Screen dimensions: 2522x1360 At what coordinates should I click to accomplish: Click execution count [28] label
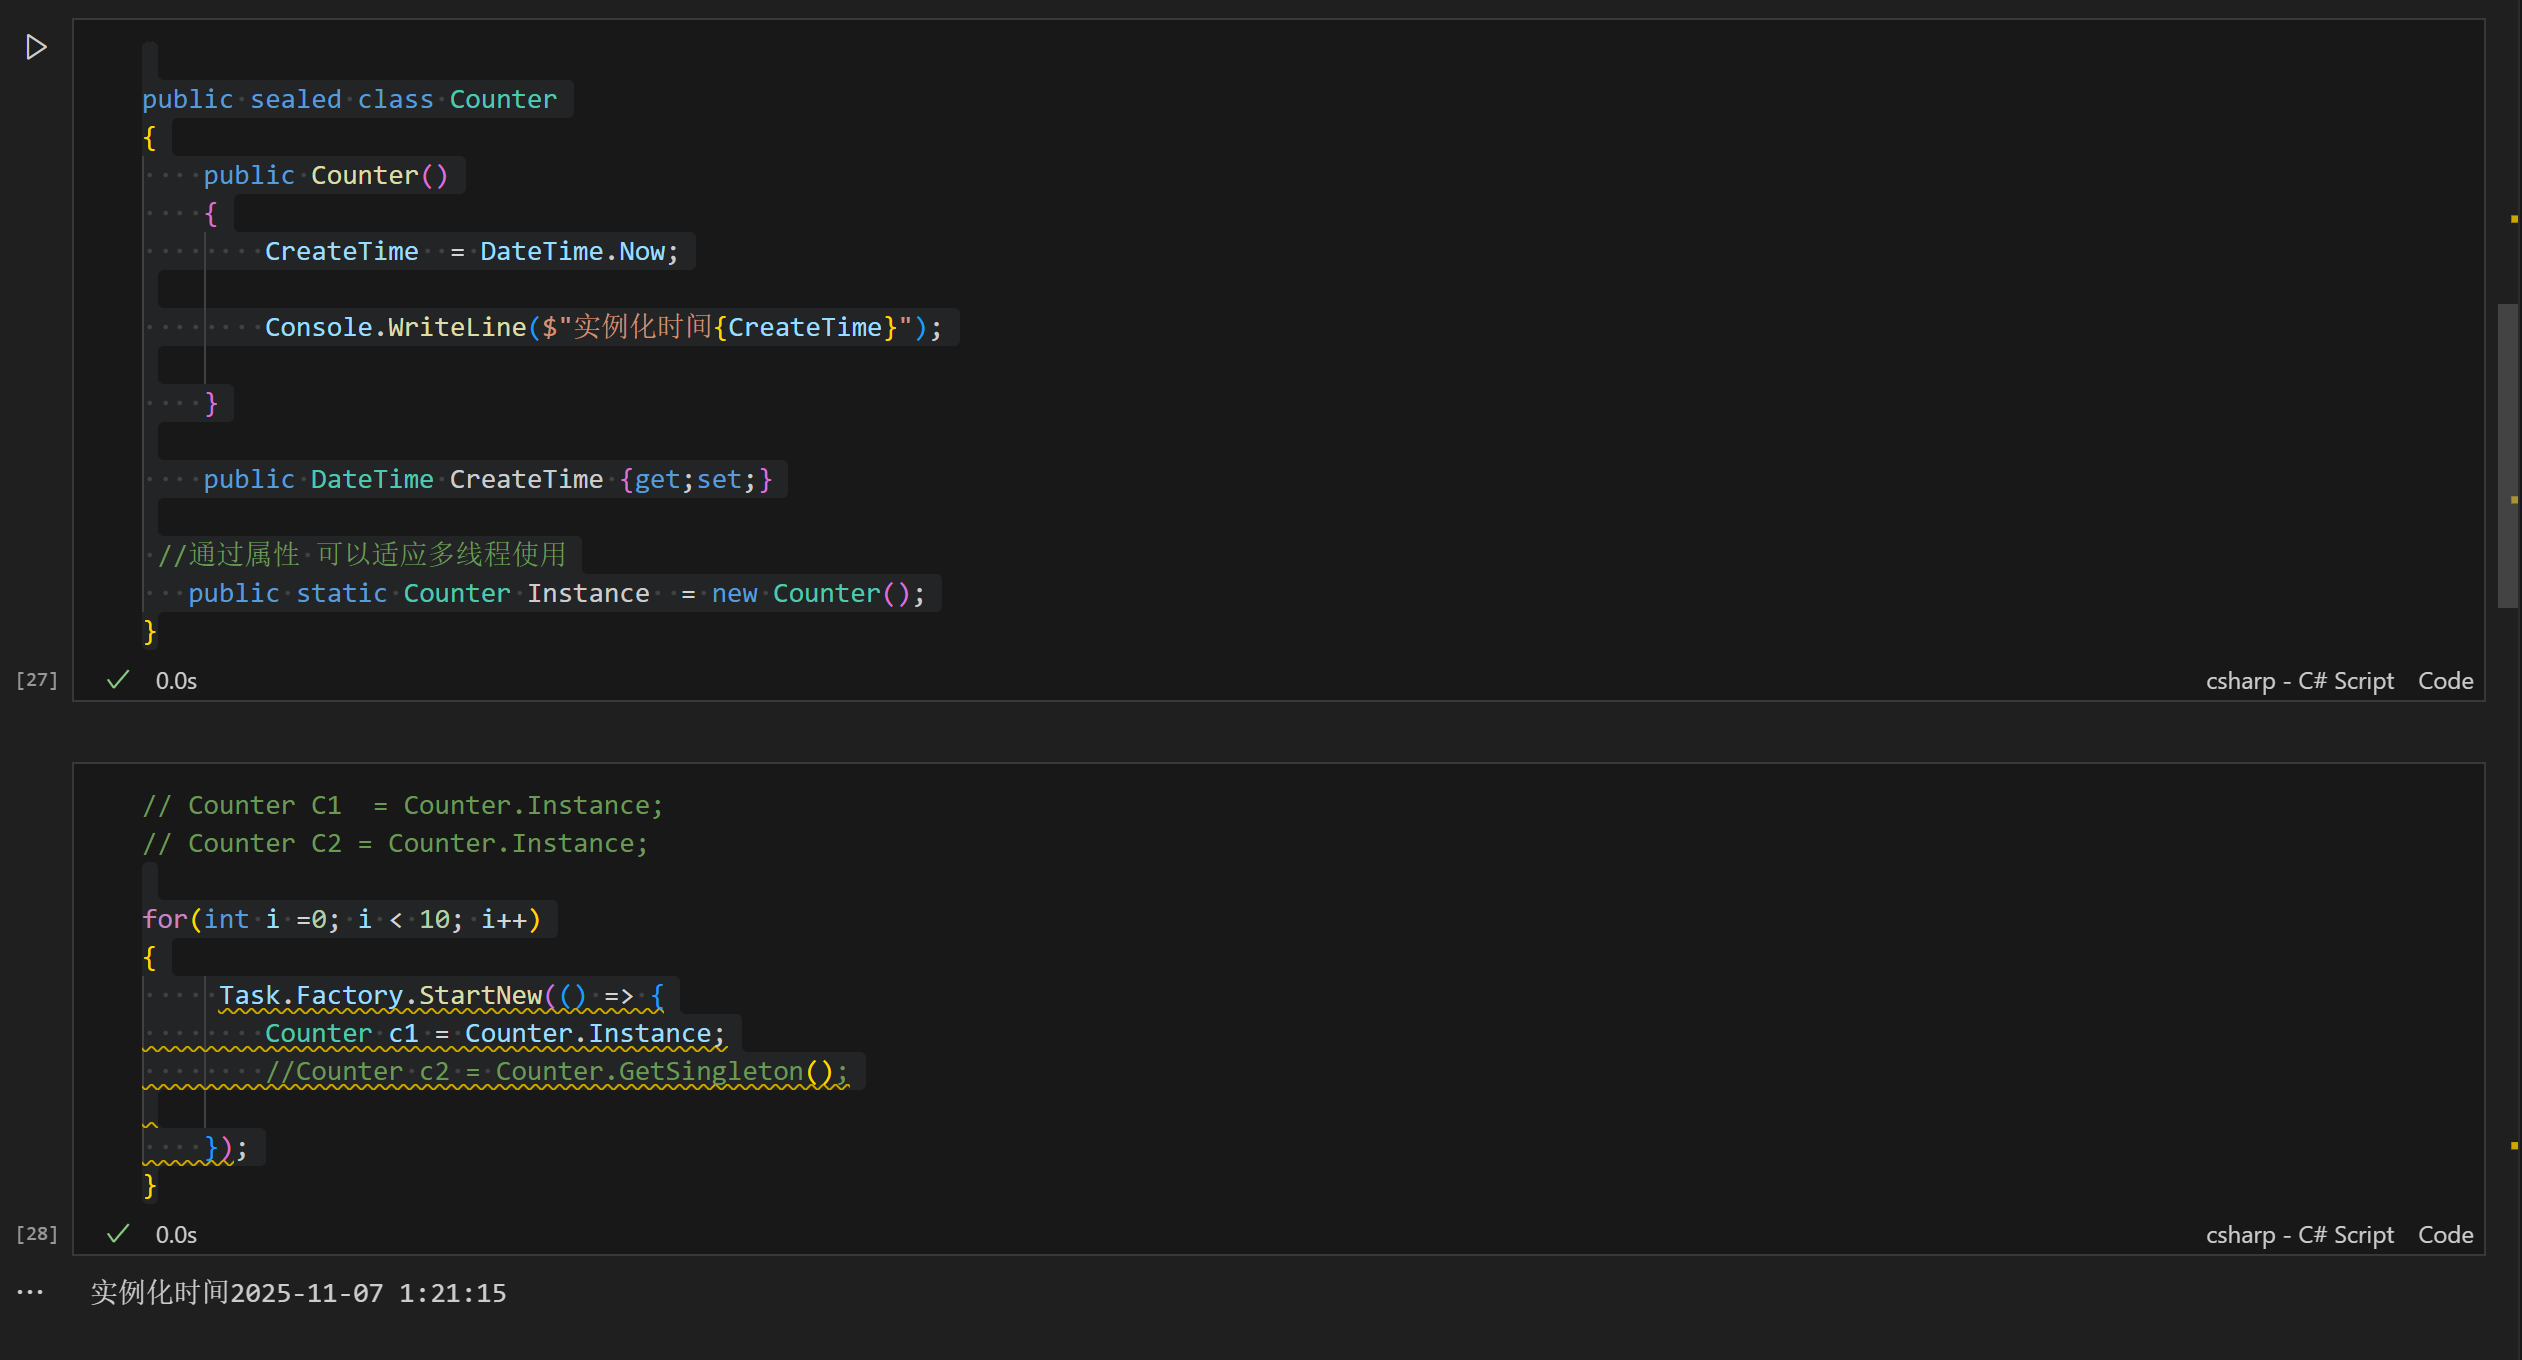(x=37, y=1234)
